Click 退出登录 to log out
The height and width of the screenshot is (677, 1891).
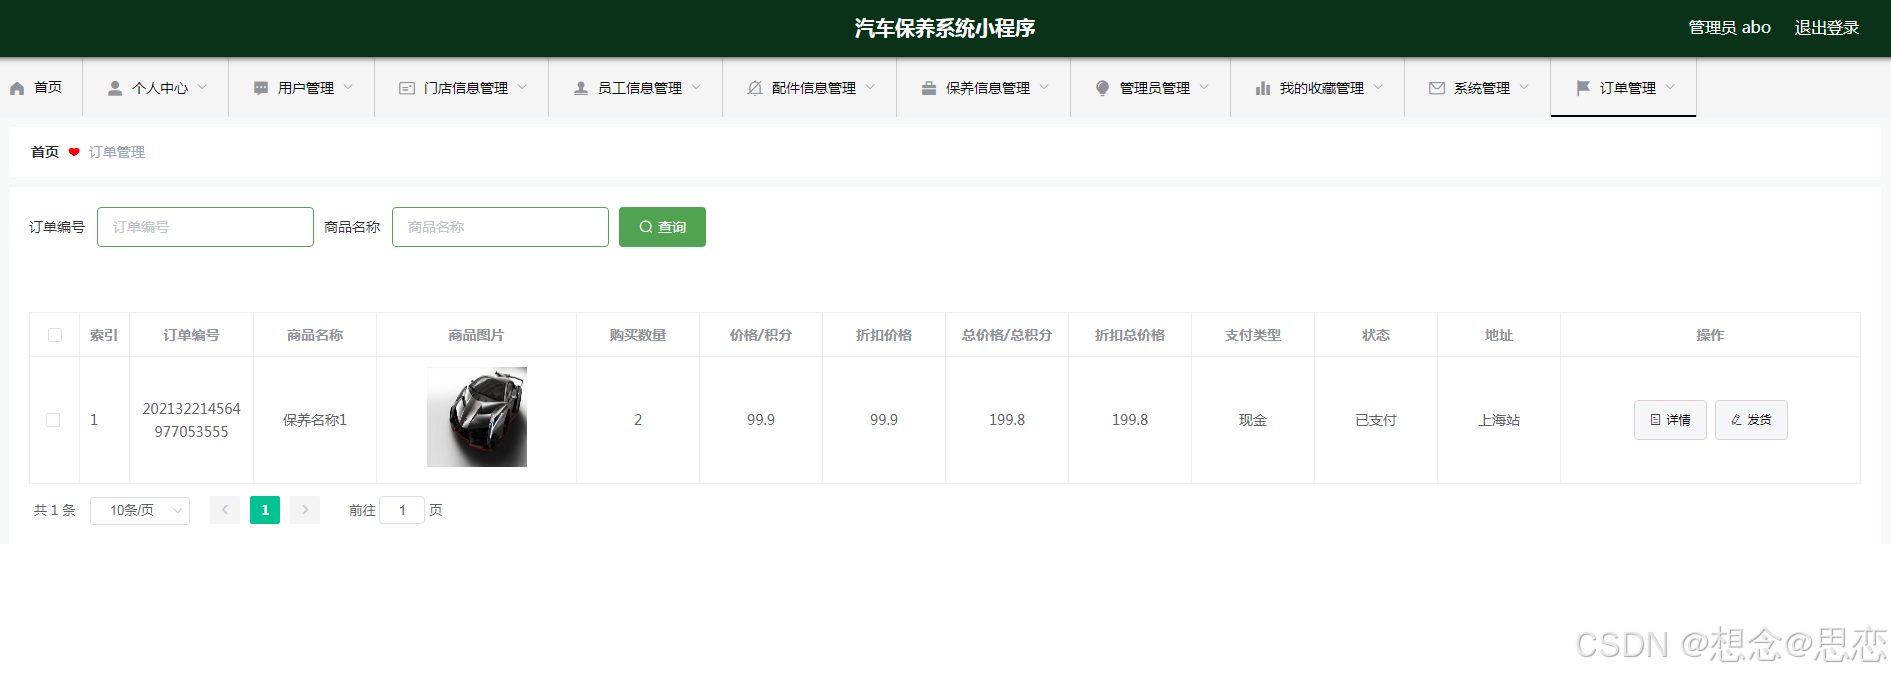1827,28
